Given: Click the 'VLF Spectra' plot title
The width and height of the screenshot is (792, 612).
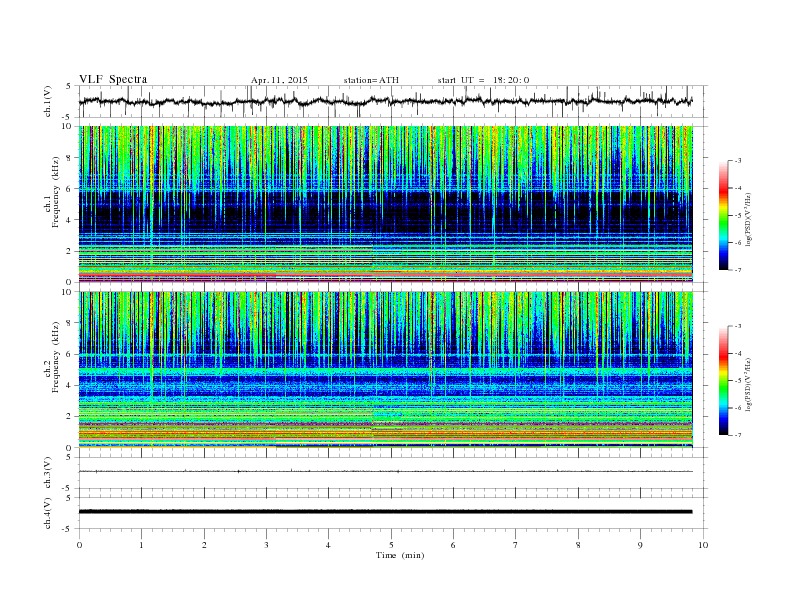Looking at the screenshot, I should (113, 79).
